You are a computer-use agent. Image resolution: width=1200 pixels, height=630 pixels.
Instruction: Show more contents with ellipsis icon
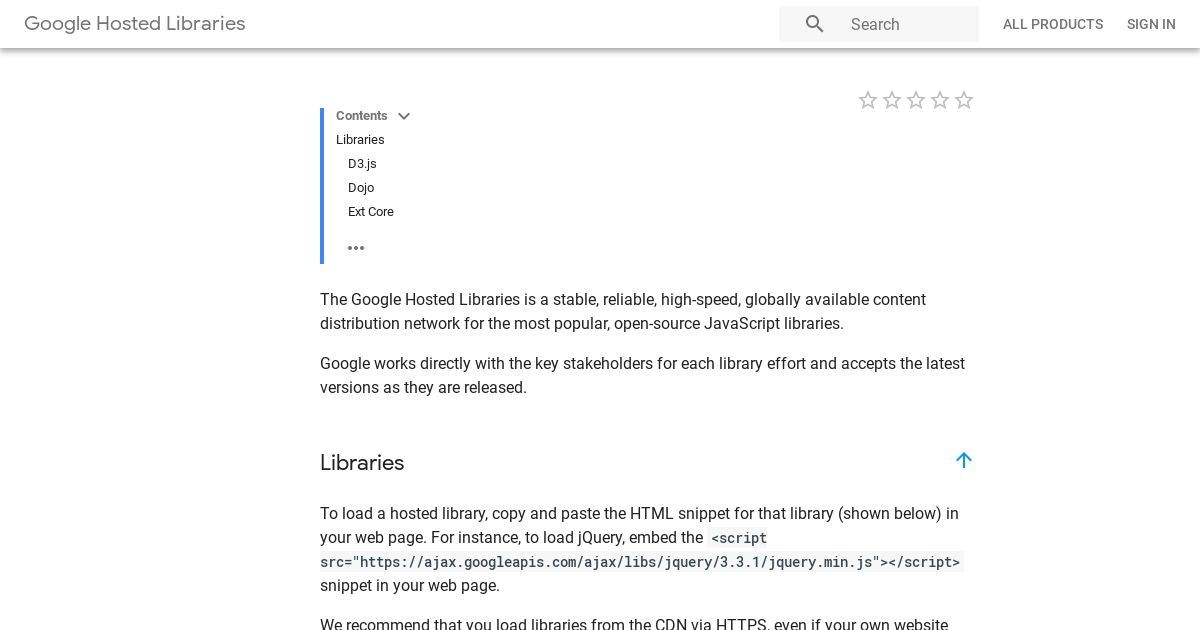coord(356,248)
